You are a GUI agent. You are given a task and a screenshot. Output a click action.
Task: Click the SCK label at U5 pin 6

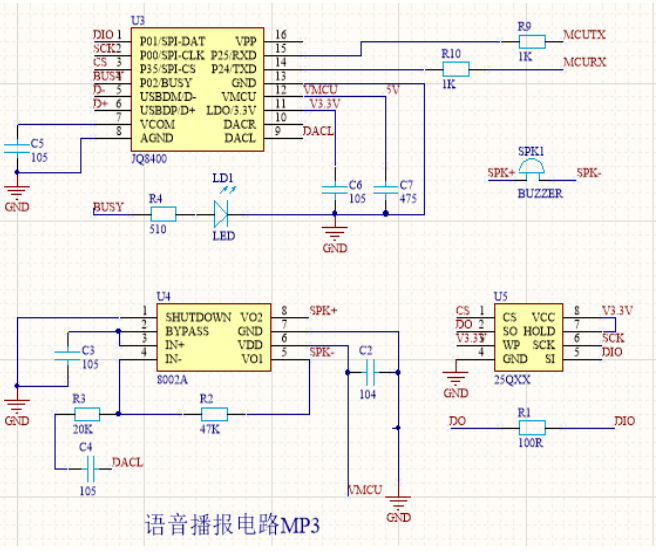click(613, 338)
